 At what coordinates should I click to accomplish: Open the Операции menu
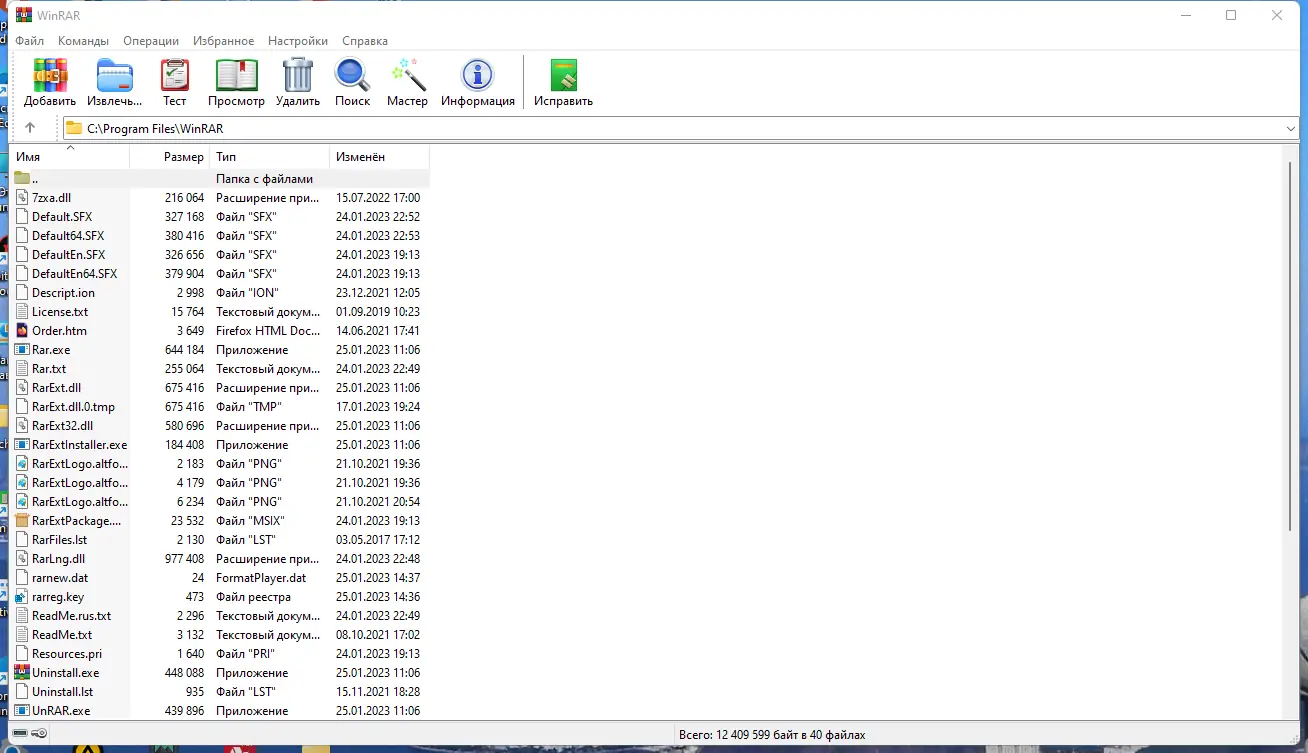tap(151, 41)
